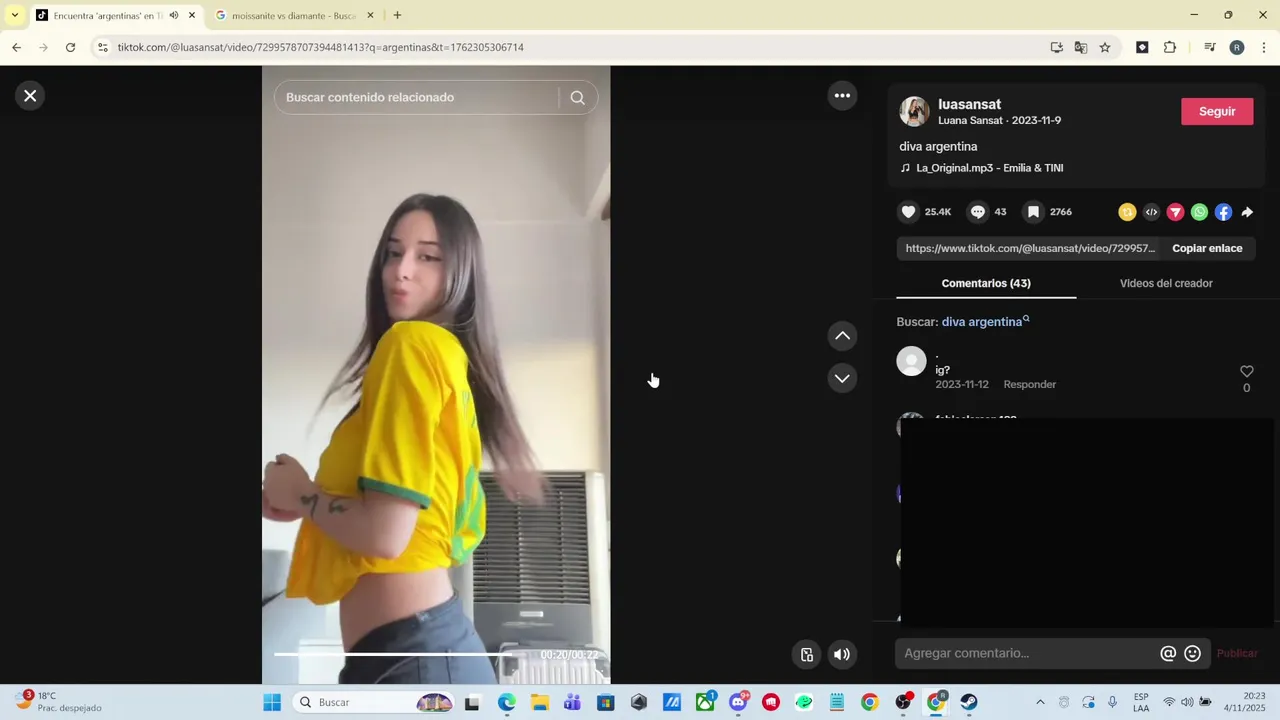Switch to Videos del creador tab
This screenshot has height=720, width=1280.
coord(1166,283)
